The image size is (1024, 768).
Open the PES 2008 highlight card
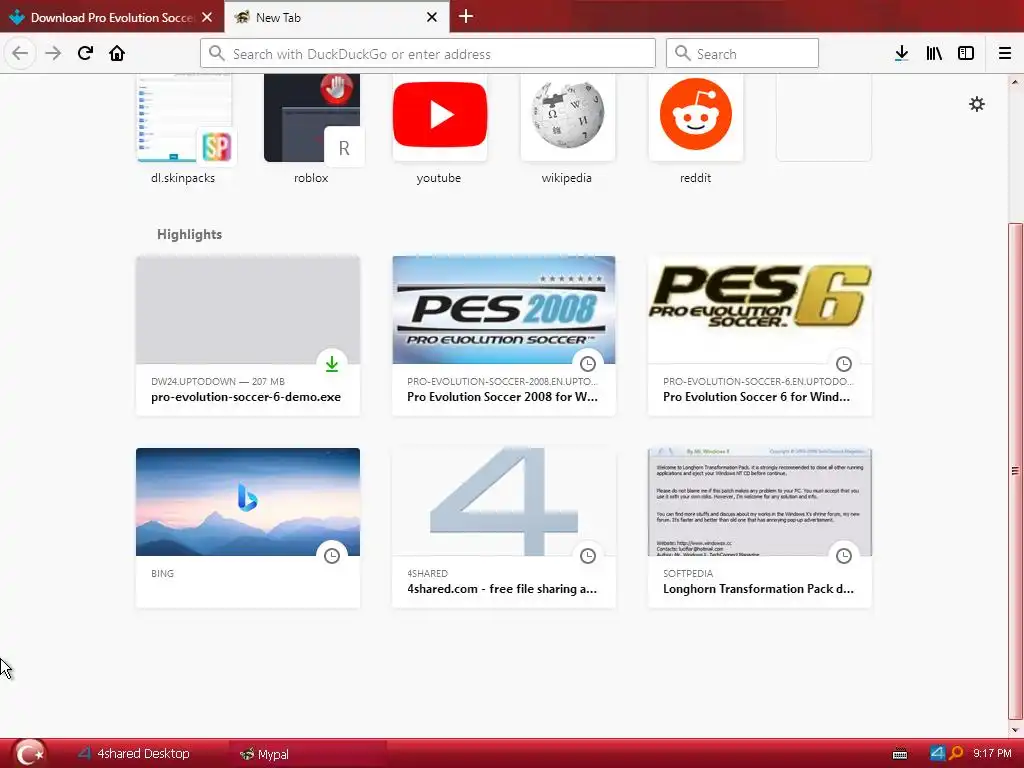(504, 336)
